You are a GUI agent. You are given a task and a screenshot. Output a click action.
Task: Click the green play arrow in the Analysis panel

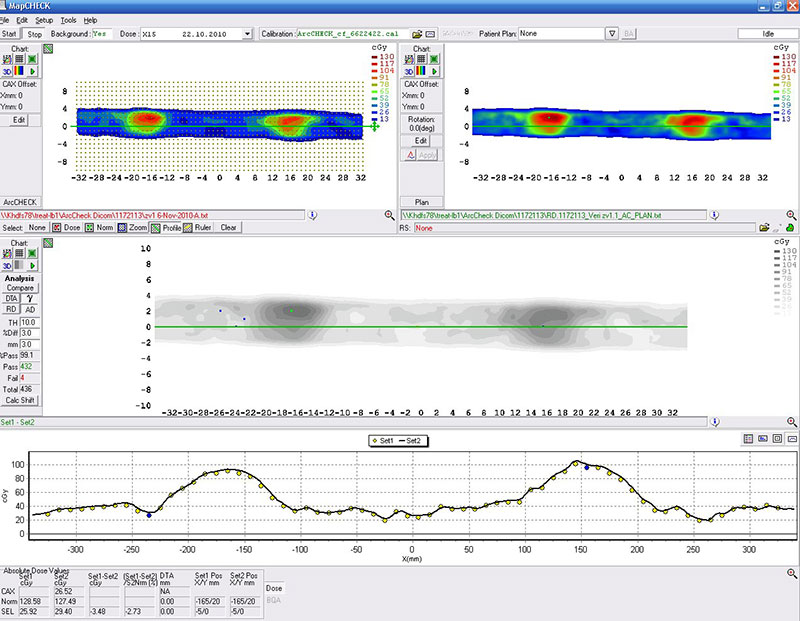(x=32, y=265)
